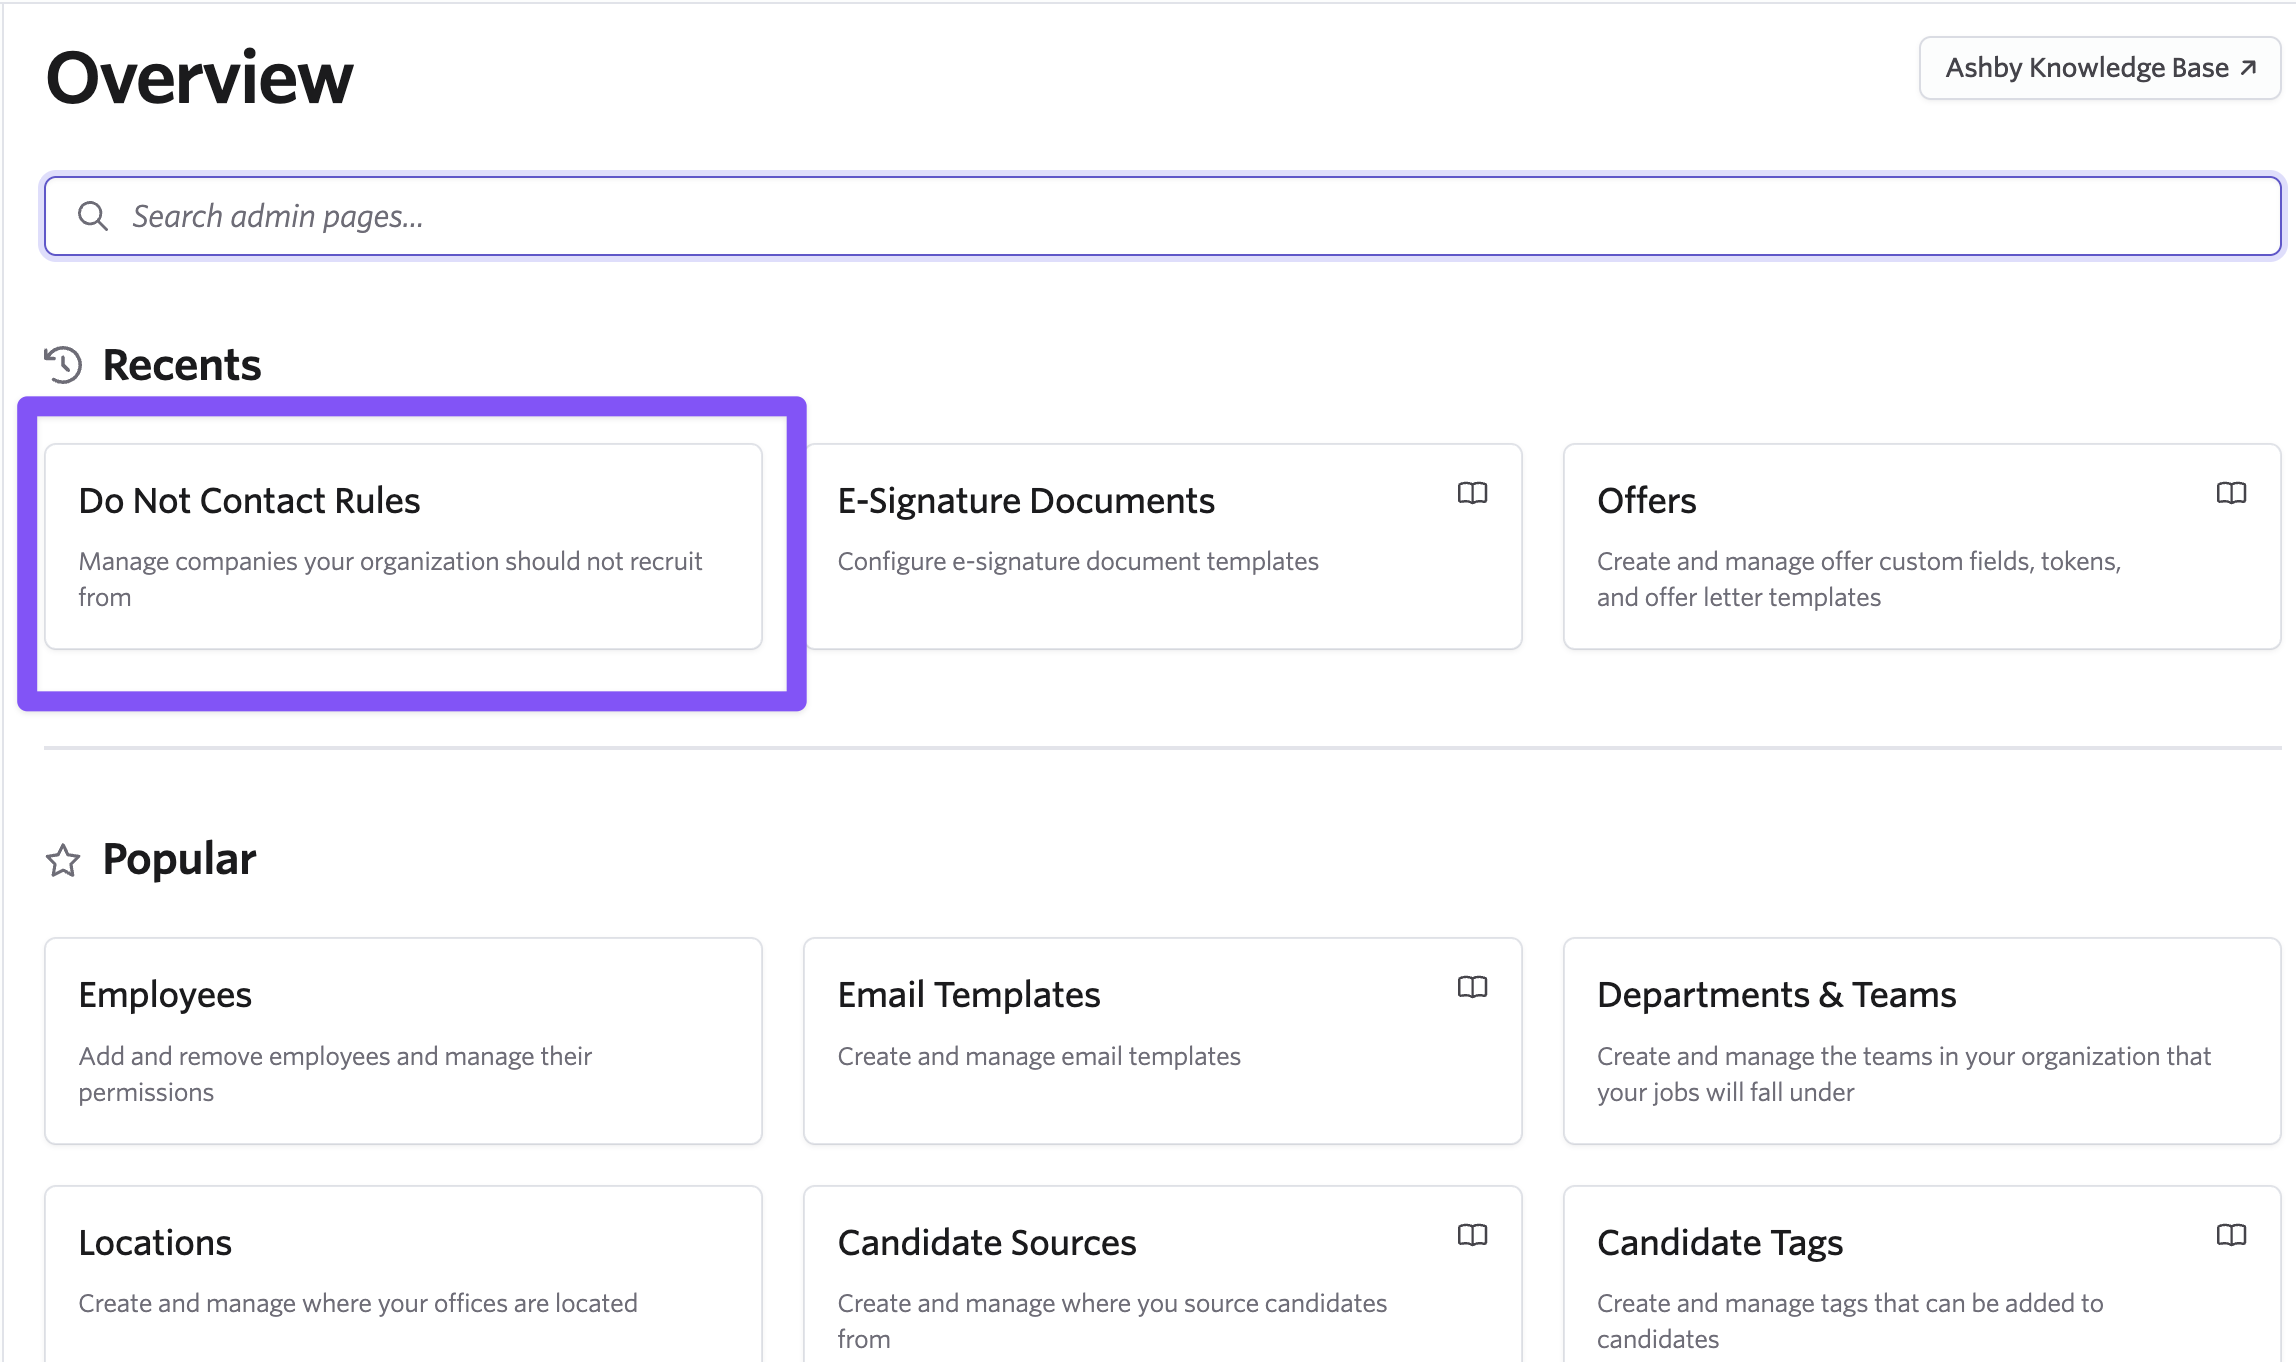The image size is (2296, 1362).
Task: Click the Recents clock history icon
Action: pyautogui.click(x=63, y=365)
